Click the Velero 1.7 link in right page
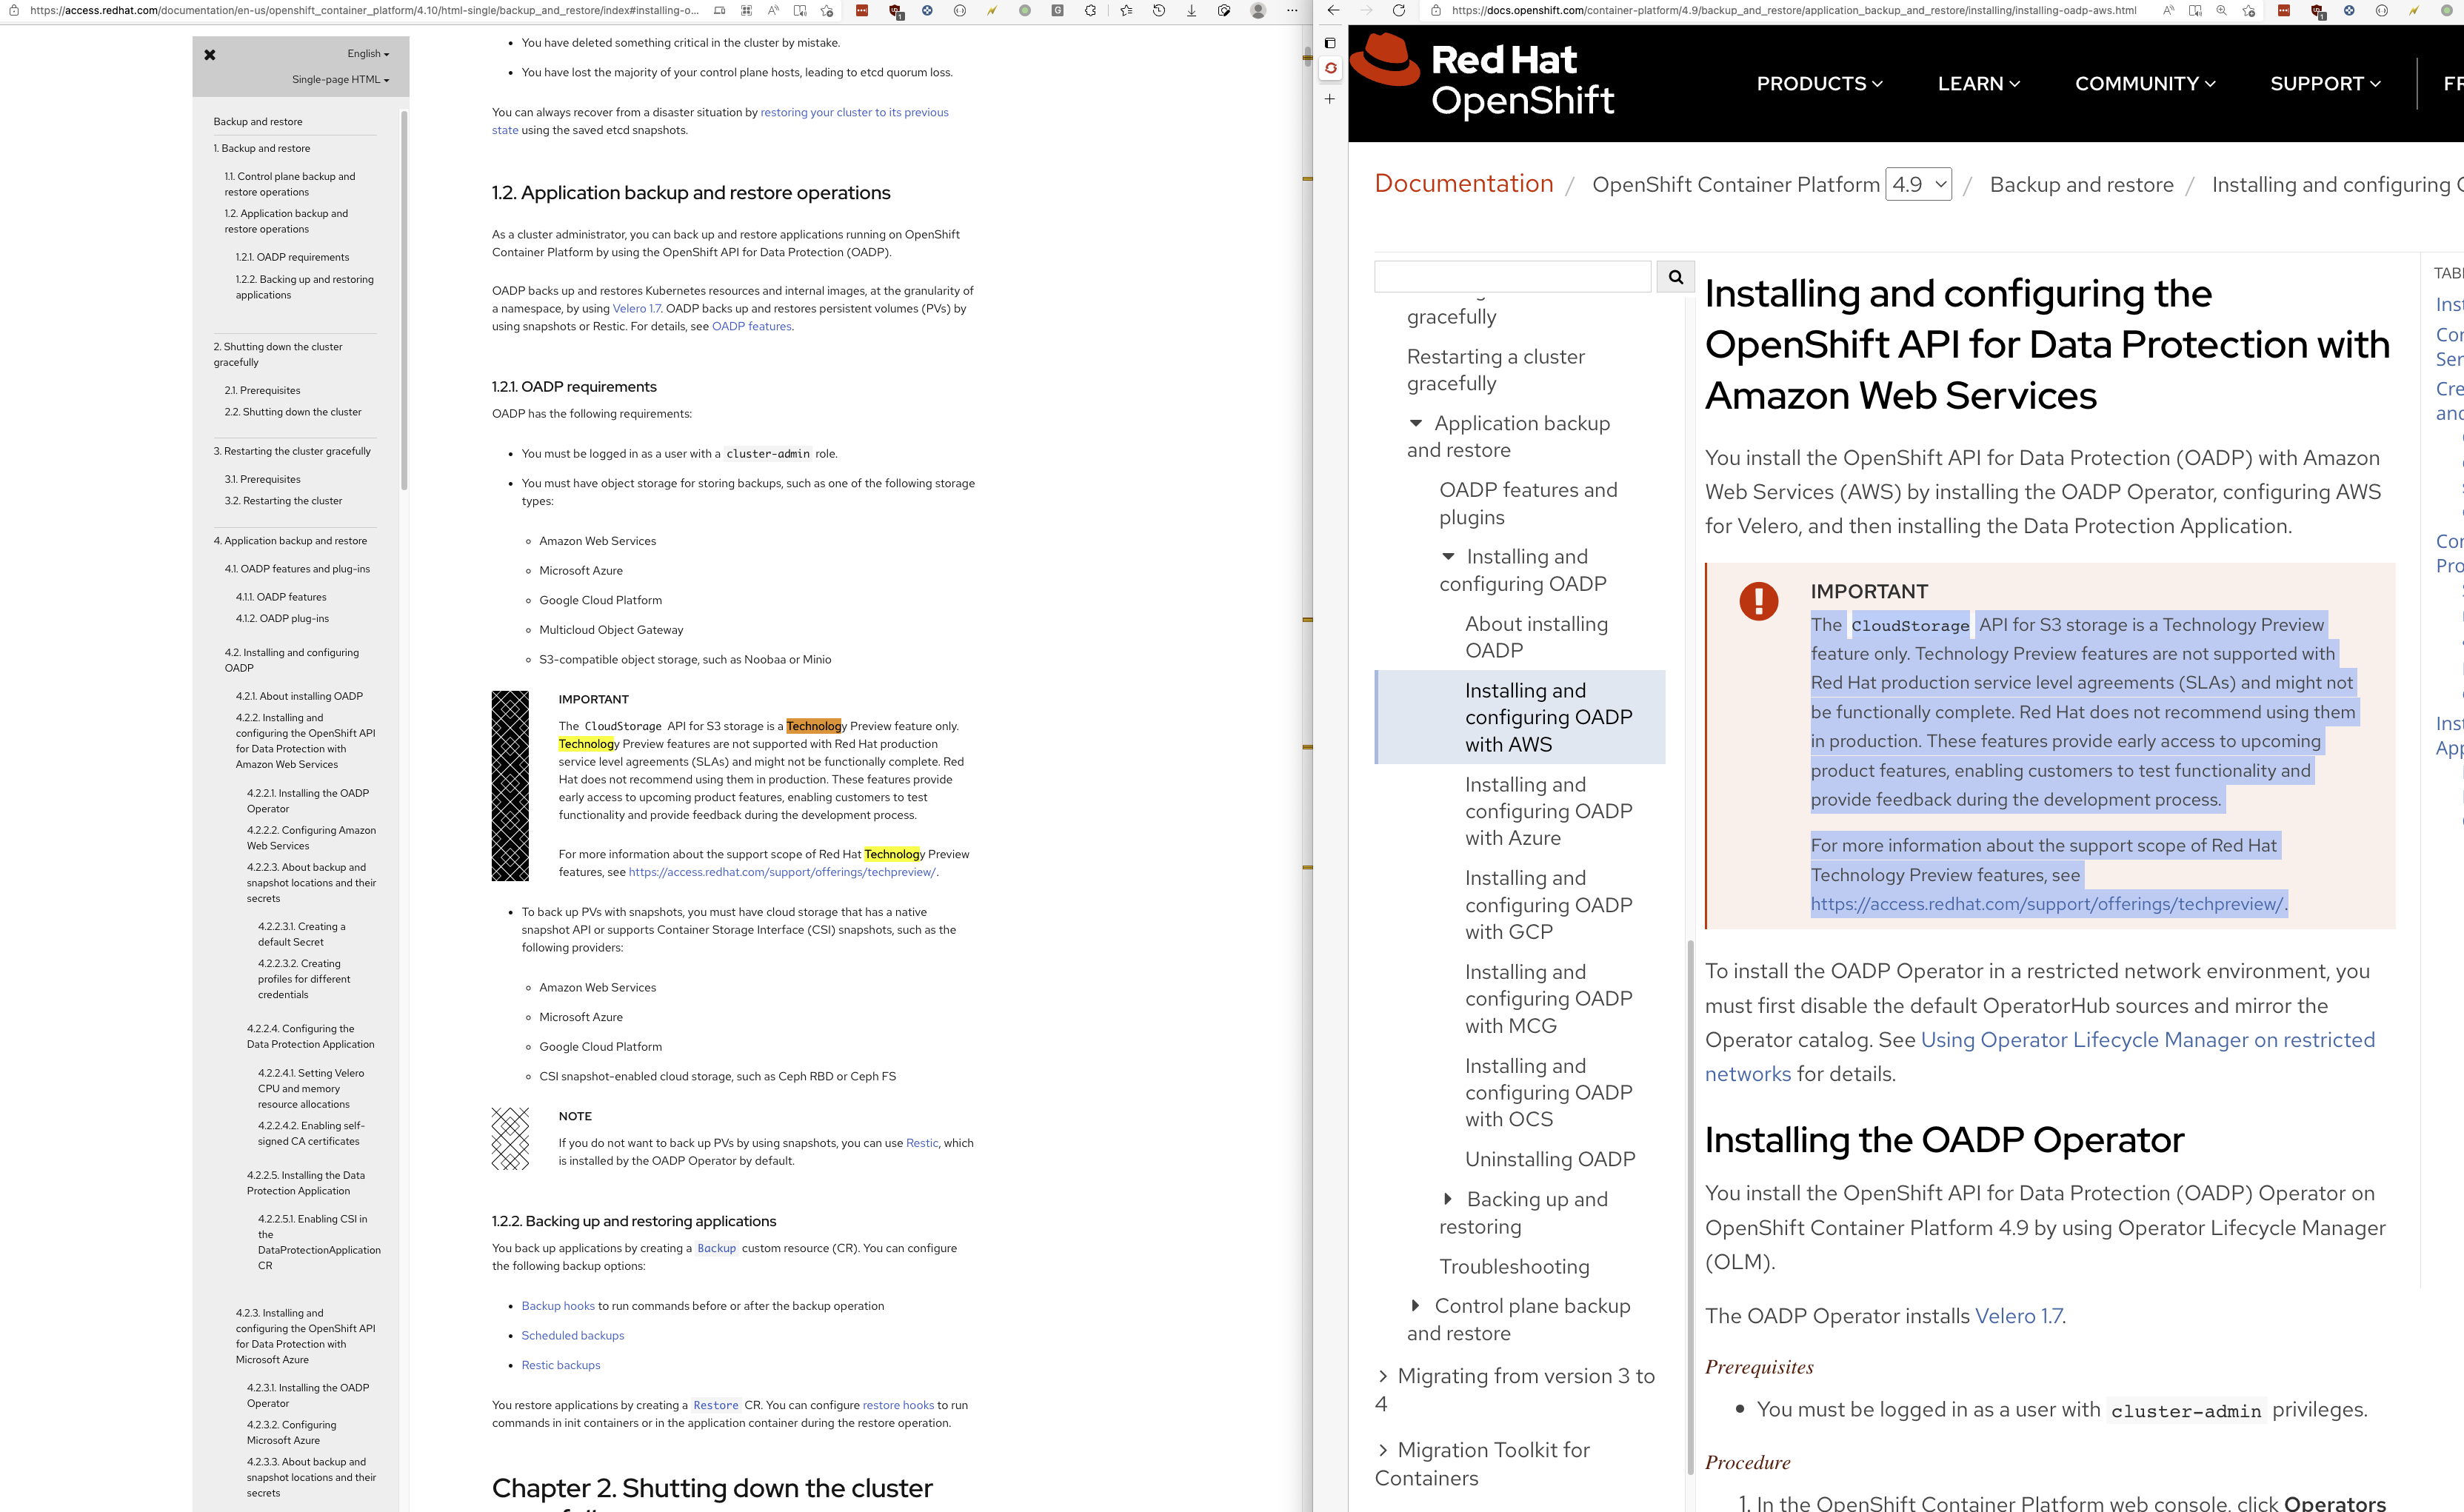The width and height of the screenshot is (2464, 1512). coord(2018,1316)
